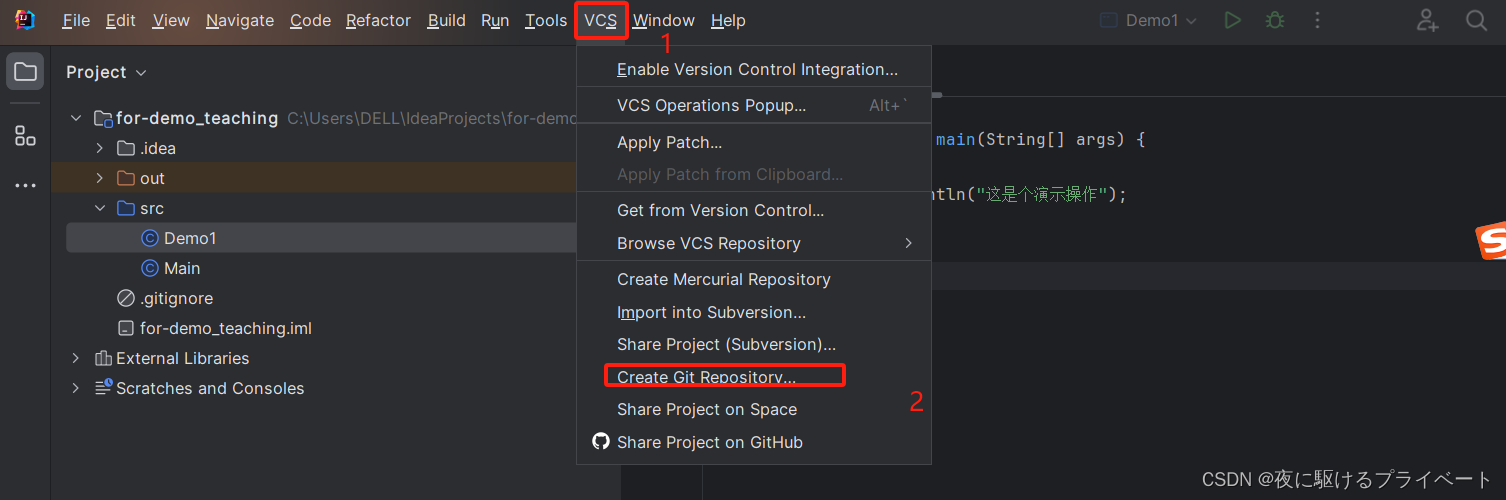Screen dimensions: 1506x500
Task: Open the Project view mode dropdown
Action: click(106, 72)
